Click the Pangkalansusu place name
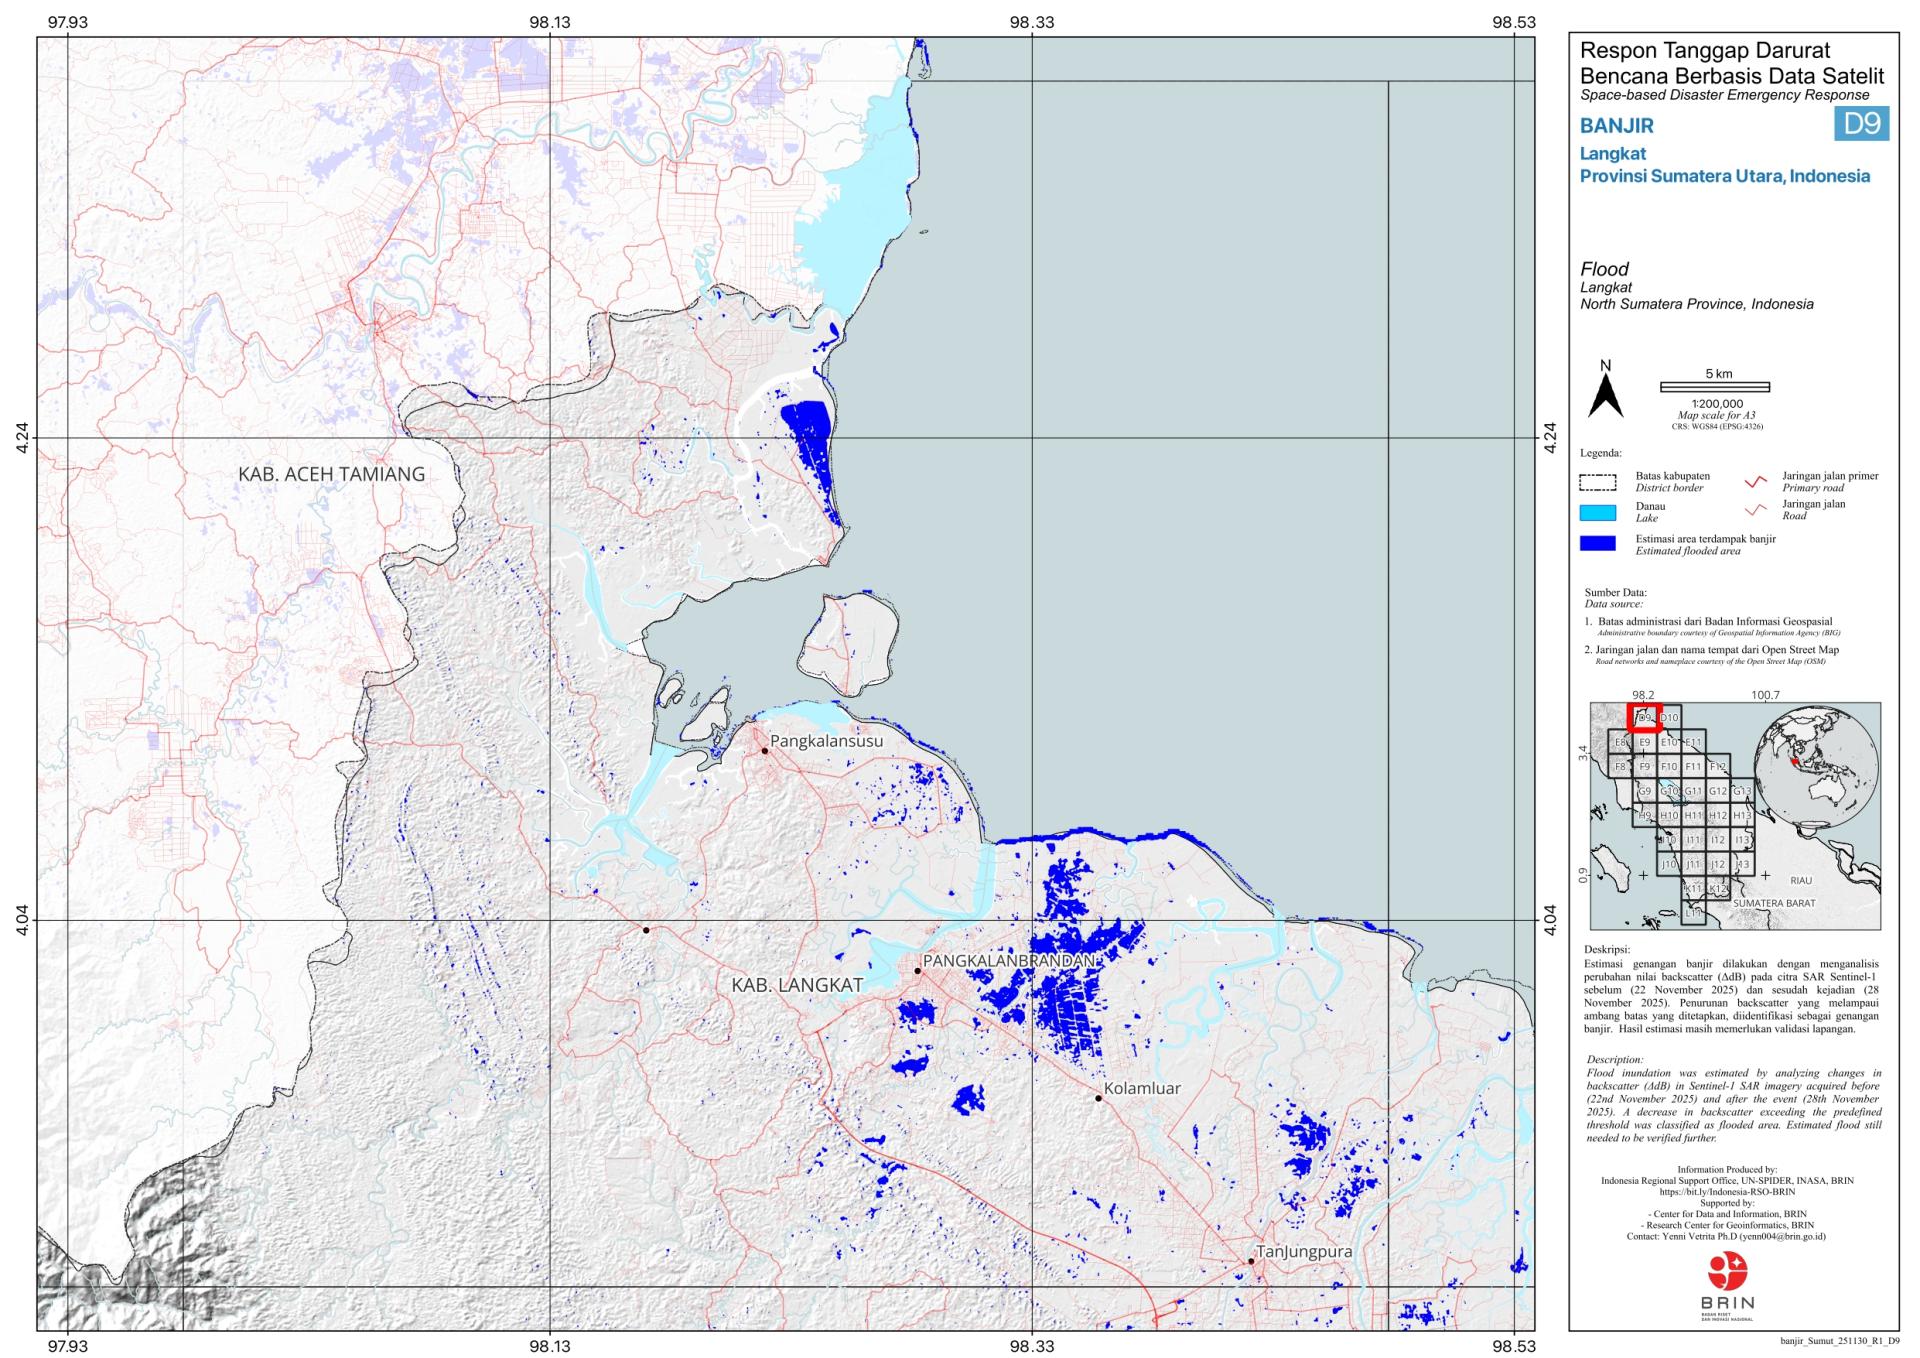The width and height of the screenshot is (1920, 1358). (827, 742)
